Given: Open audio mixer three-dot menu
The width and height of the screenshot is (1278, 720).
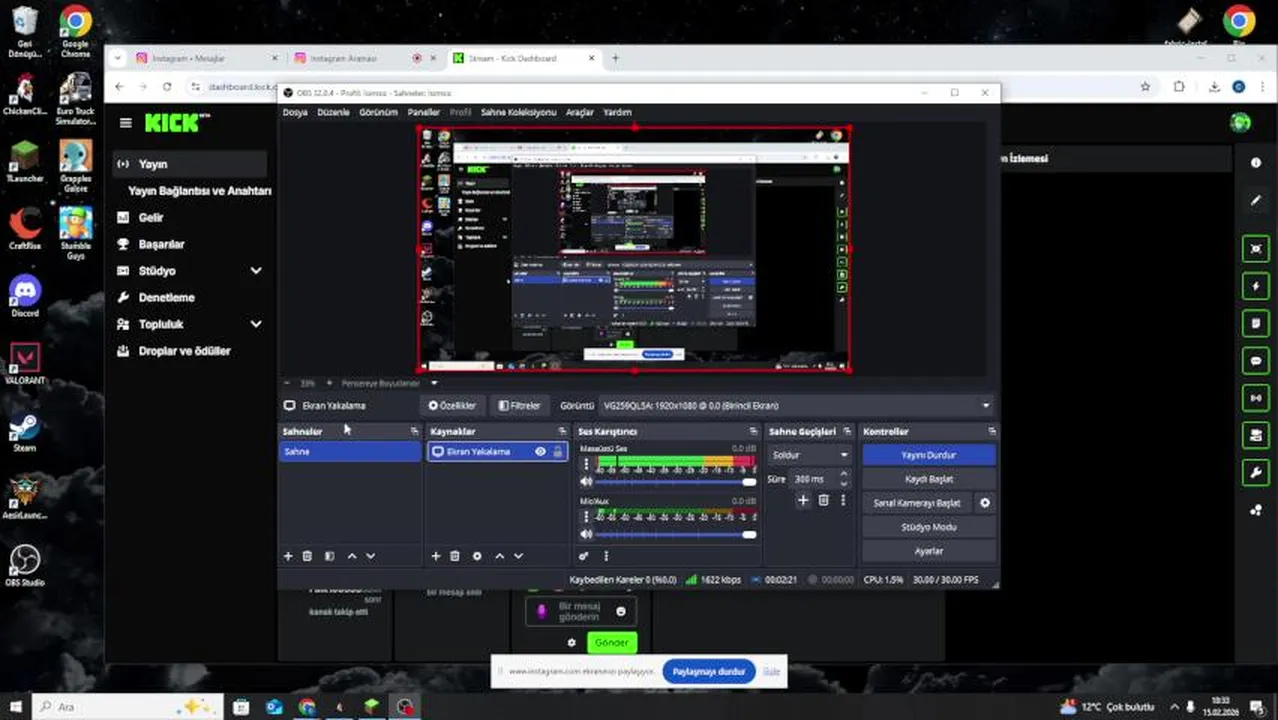Looking at the screenshot, I should pyautogui.click(x=606, y=556).
